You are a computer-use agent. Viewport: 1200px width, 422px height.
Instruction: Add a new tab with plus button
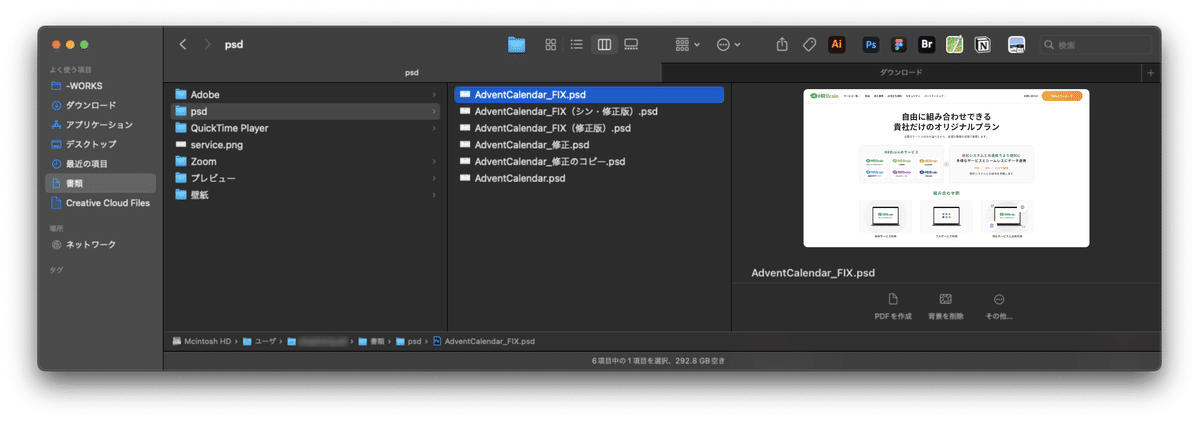tap(1151, 72)
